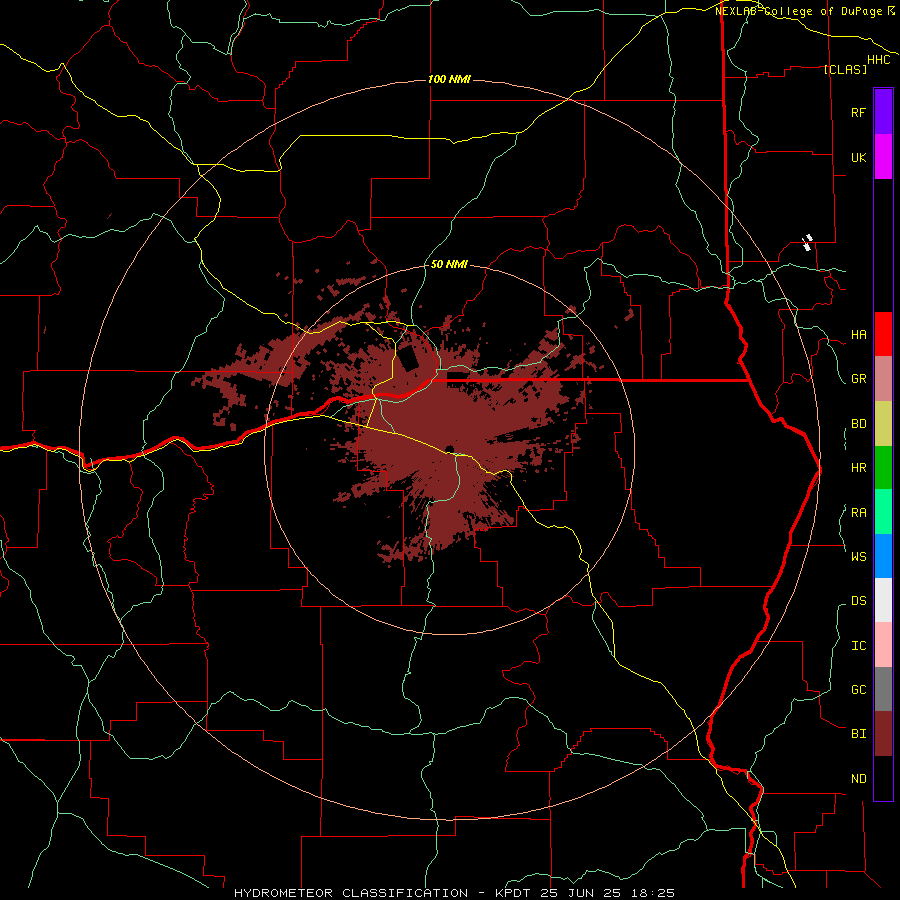
Task: Click the 25 JUN 25 date text
Action: point(582,893)
